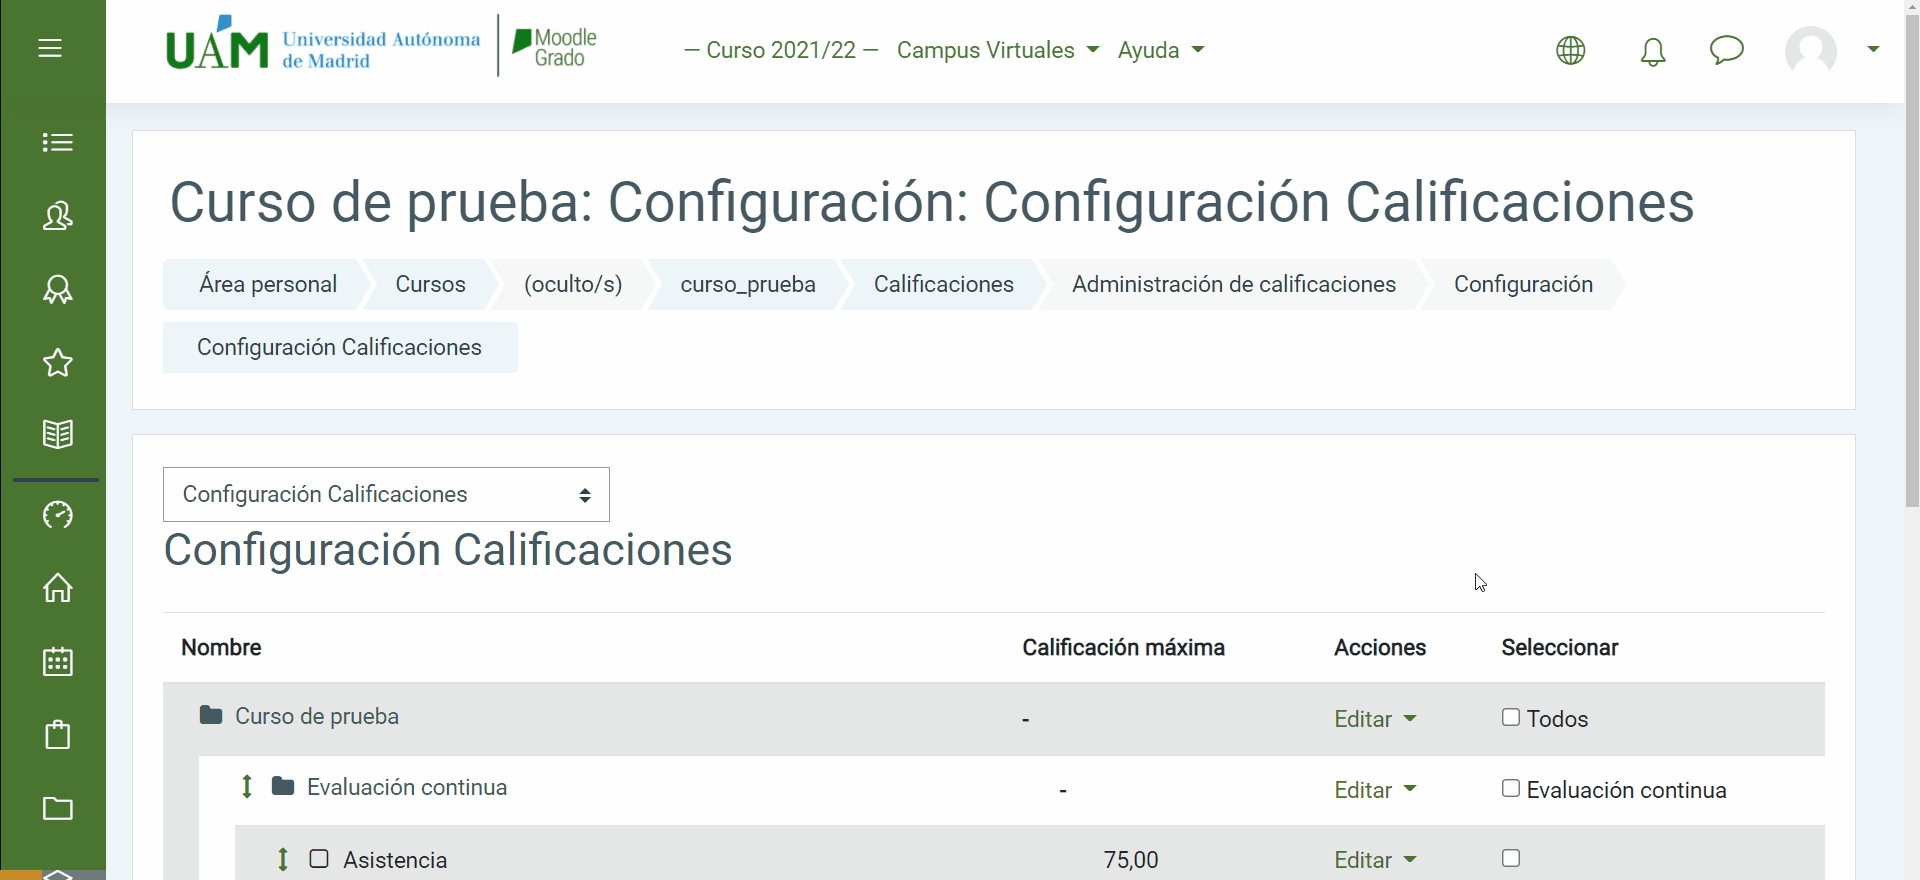This screenshot has width=1920, height=880.
Task: Open the Configuración Calificaciones select box
Action: point(386,494)
